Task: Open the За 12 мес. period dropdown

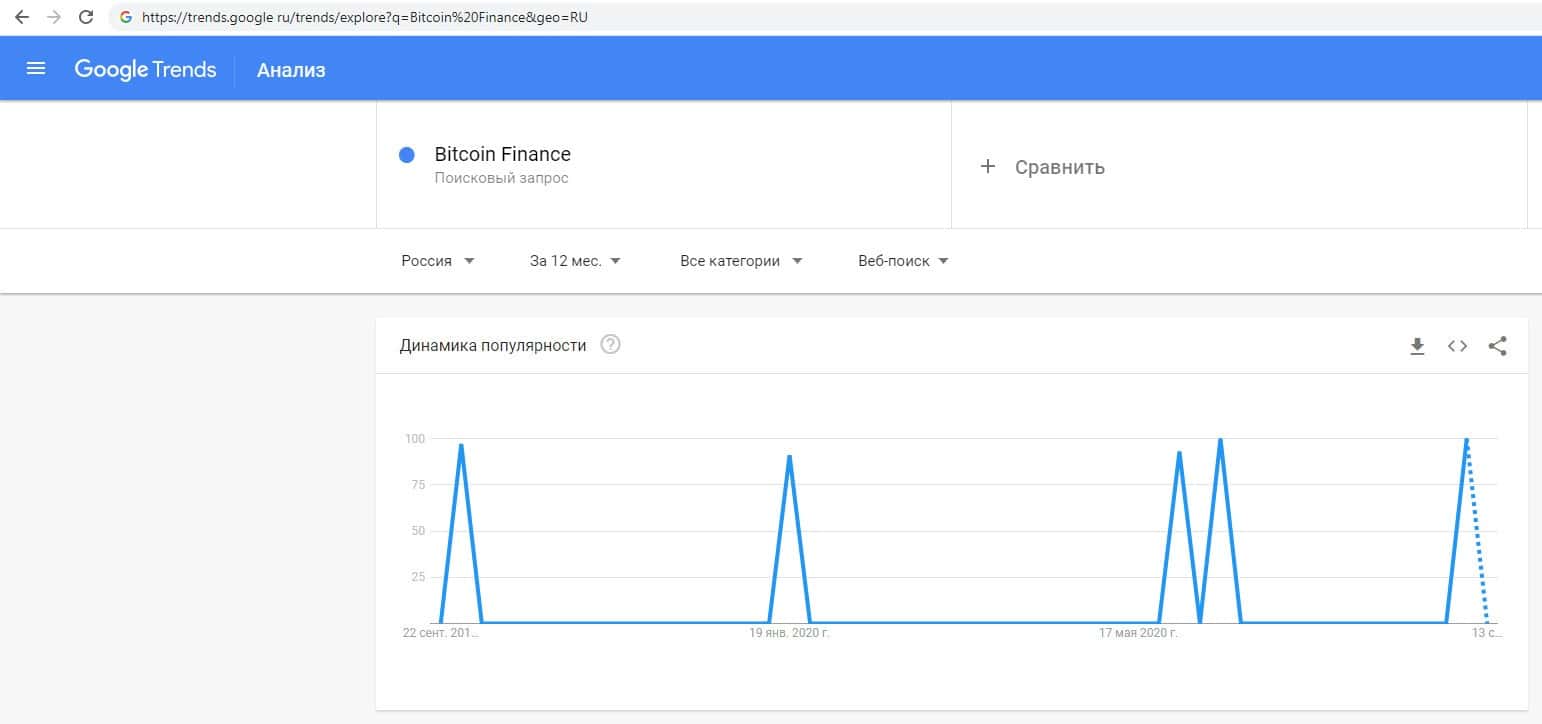Action: click(x=575, y=261)
